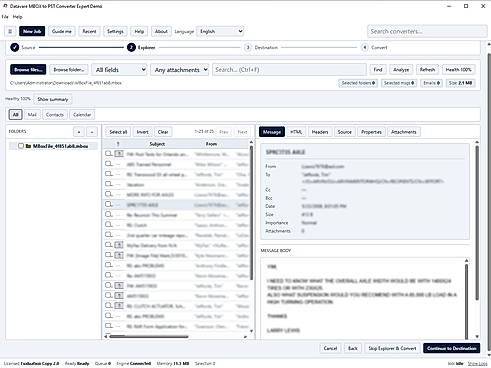Click the row icon for 2nd quarter car mileage
The width and height of the screenshot is (491, 368).
coord(108,235)
